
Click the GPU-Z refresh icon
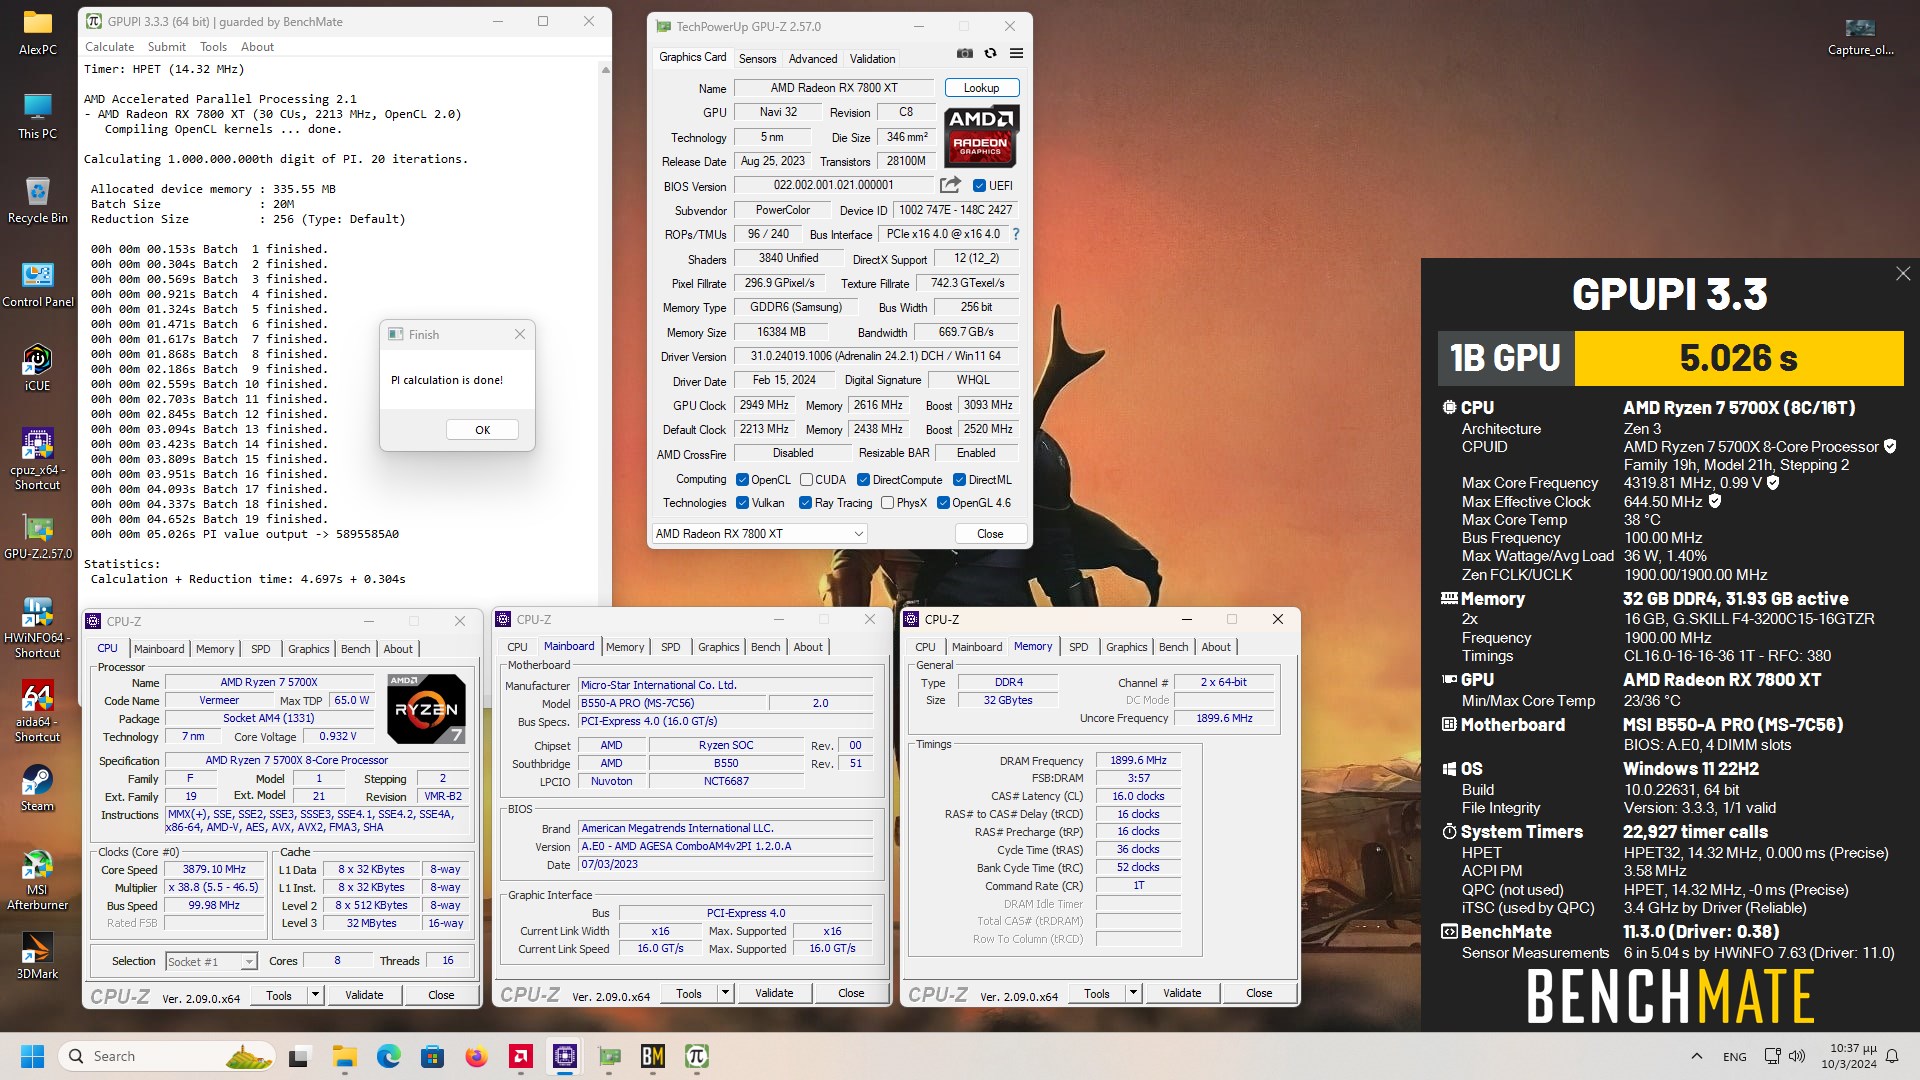click(990, 53)
